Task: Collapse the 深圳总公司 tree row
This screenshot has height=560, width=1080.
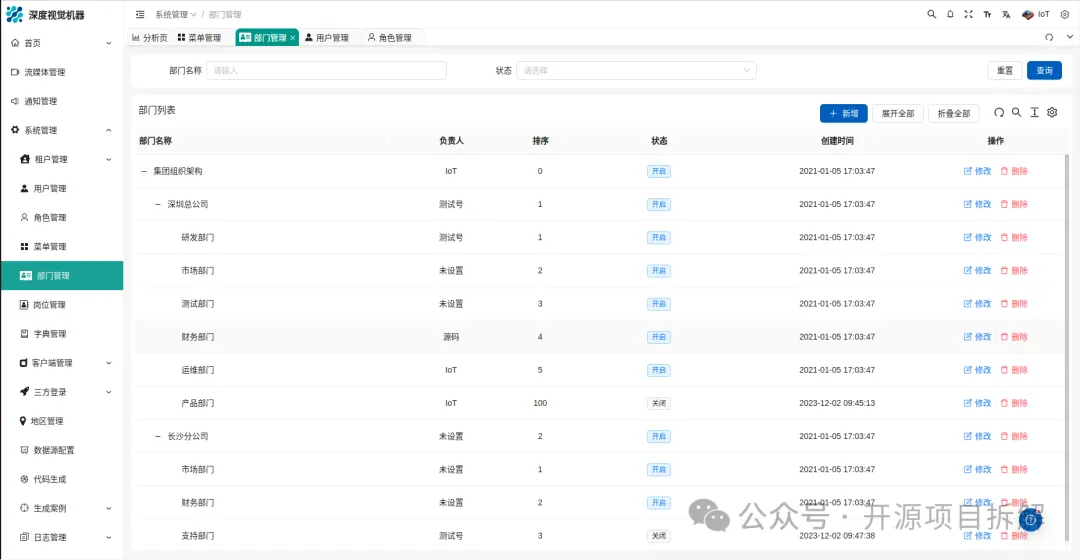Action: (158, 205)
